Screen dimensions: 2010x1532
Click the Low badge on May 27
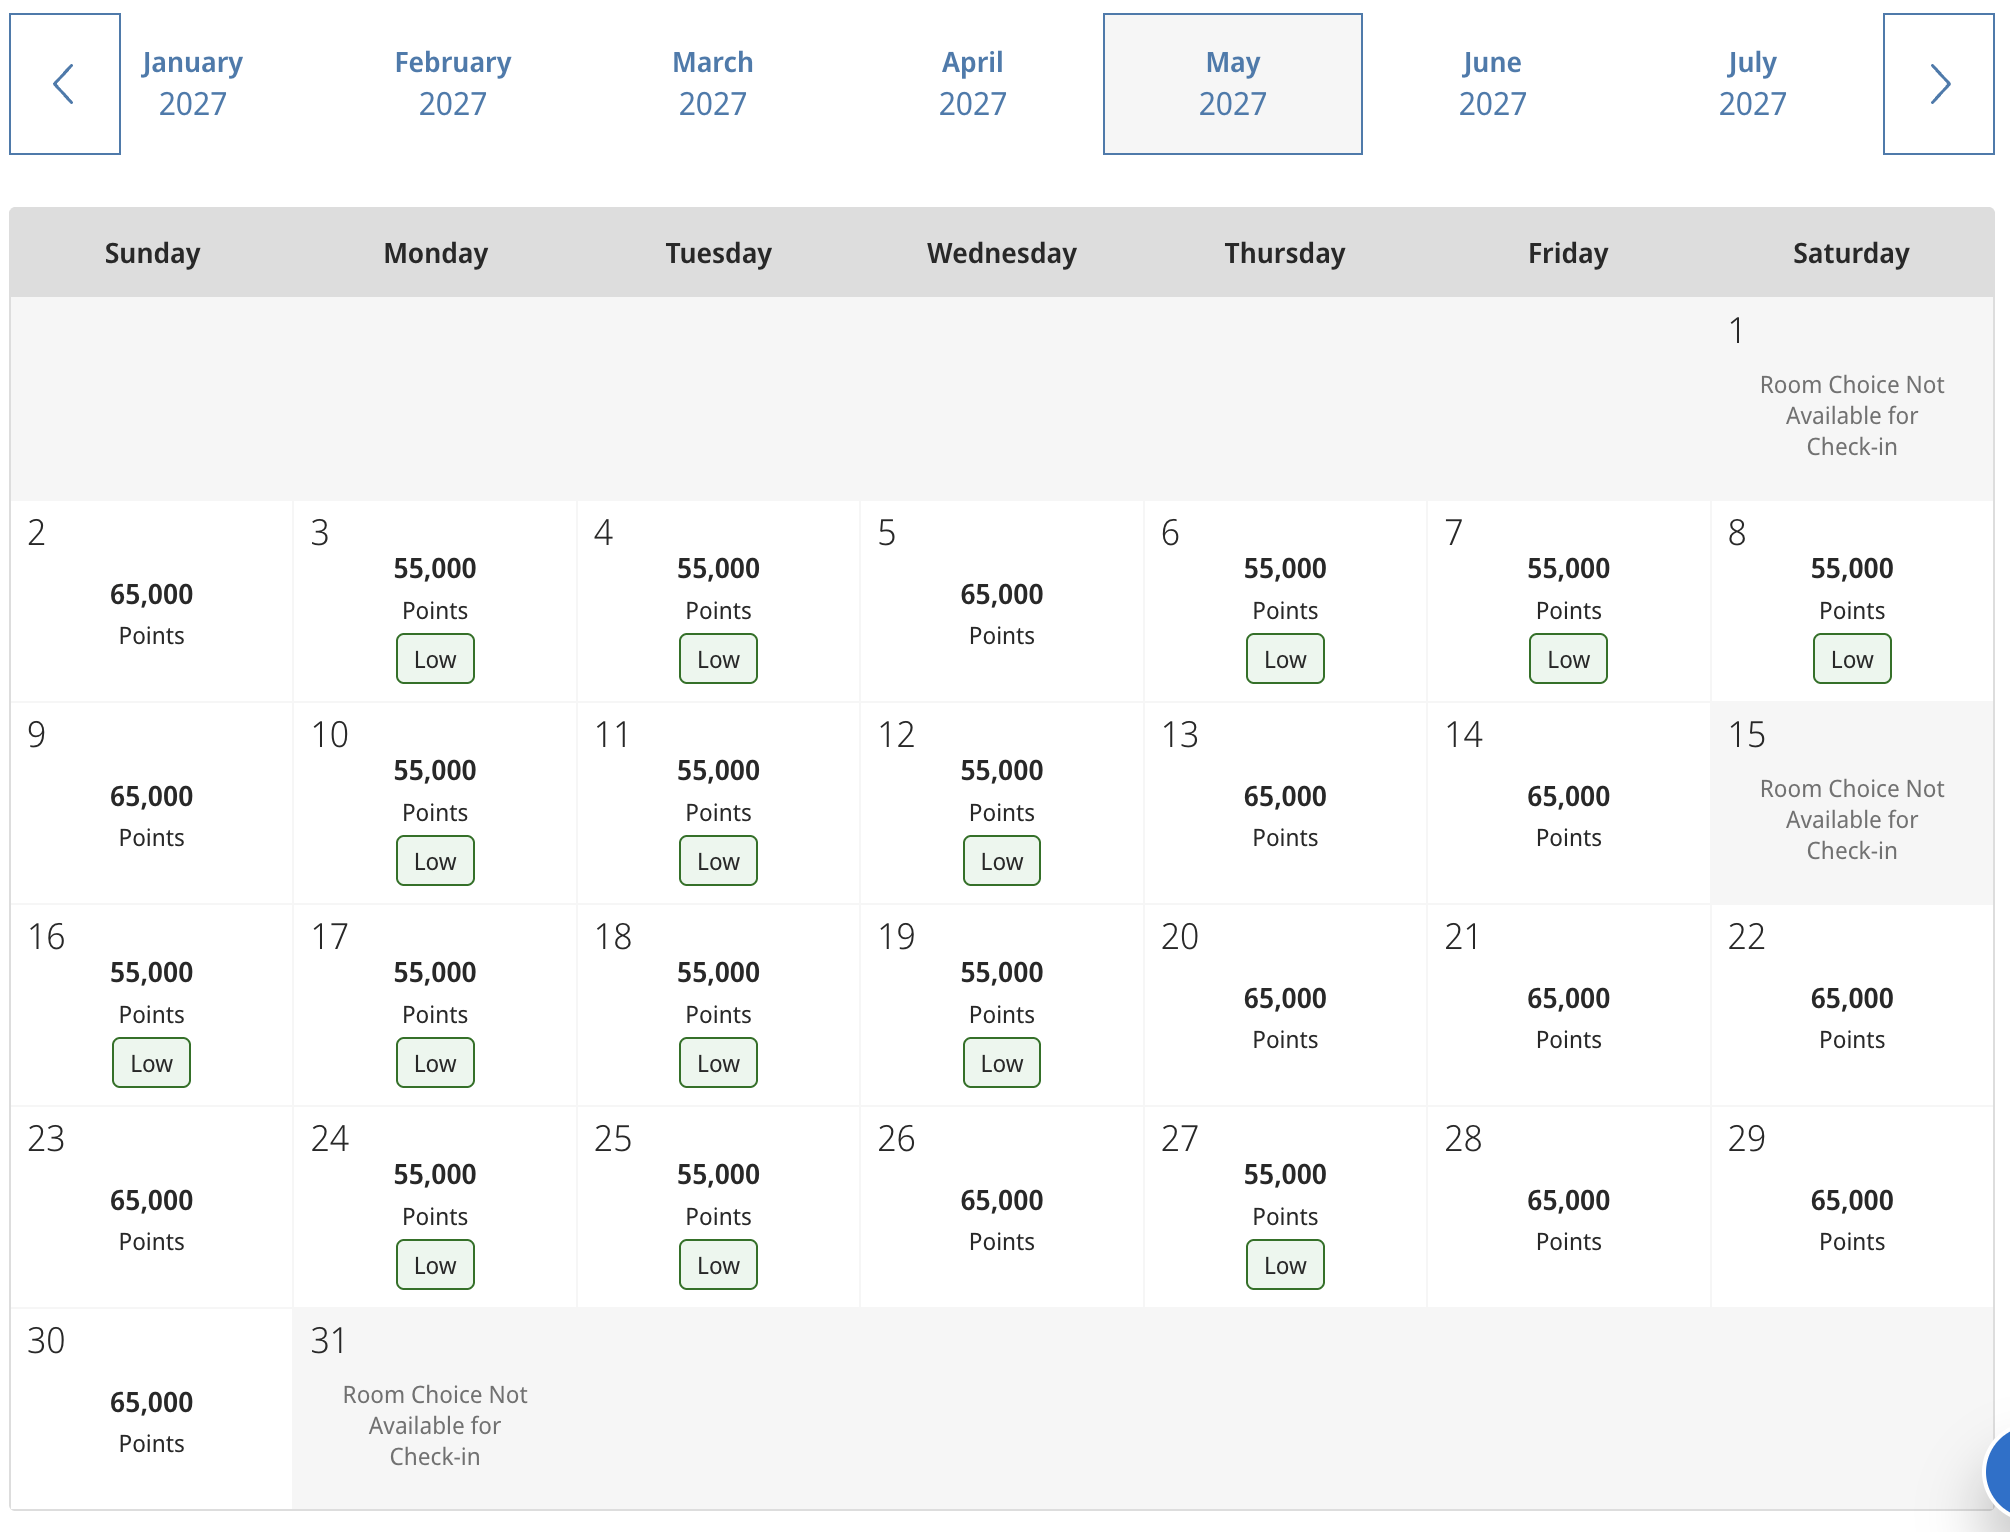click(x=1285, y=1265)
